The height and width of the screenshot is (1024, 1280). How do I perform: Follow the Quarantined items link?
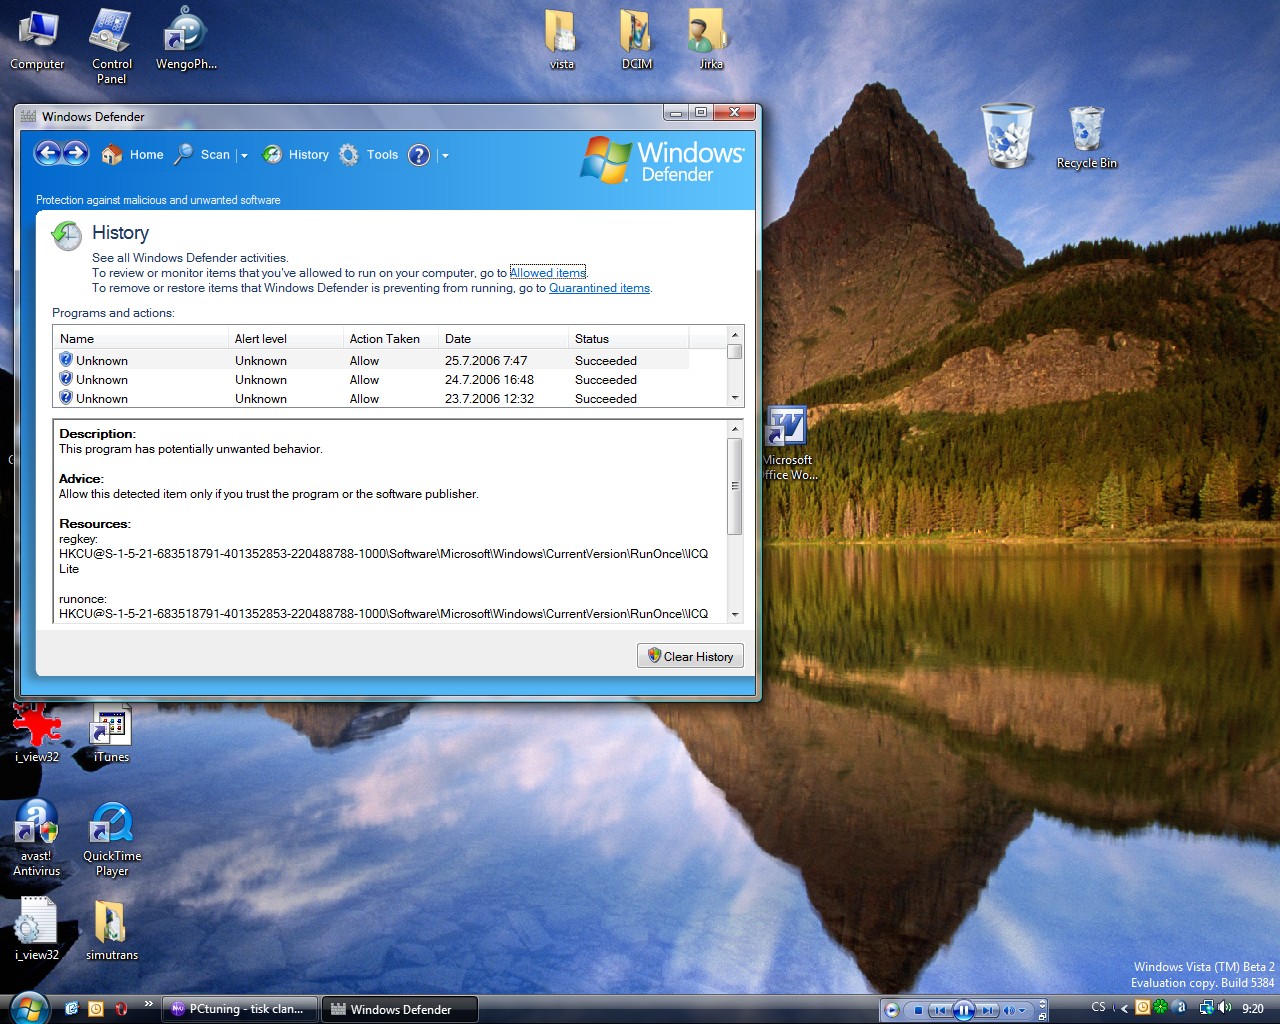coord(599,288)
